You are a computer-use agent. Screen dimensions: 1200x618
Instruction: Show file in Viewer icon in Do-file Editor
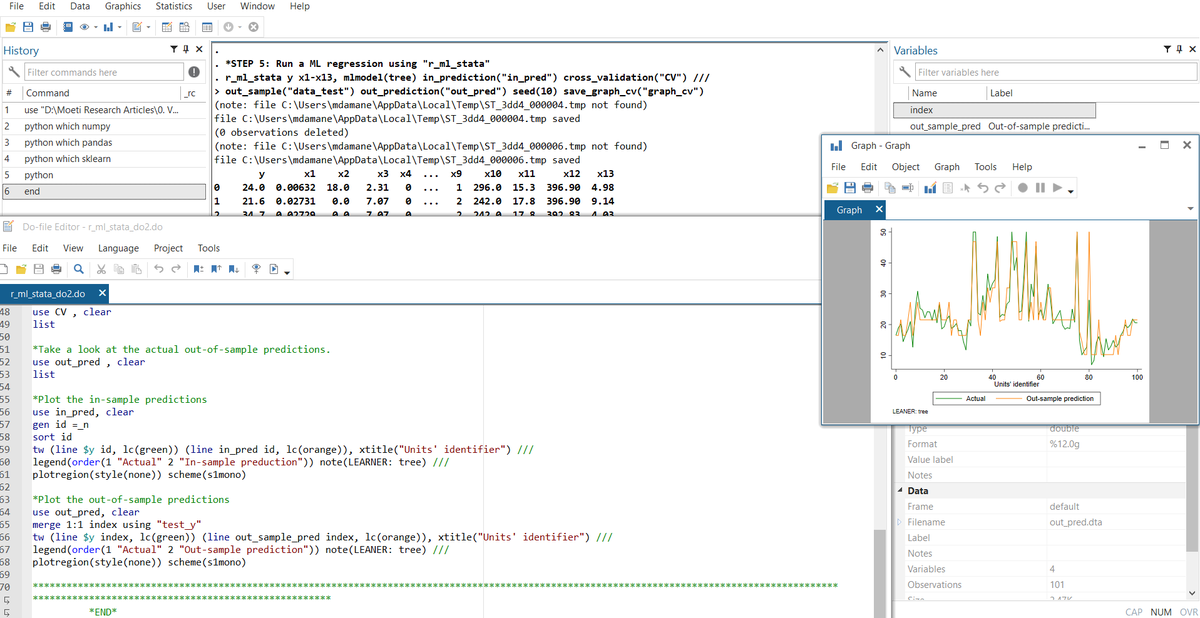255,270
